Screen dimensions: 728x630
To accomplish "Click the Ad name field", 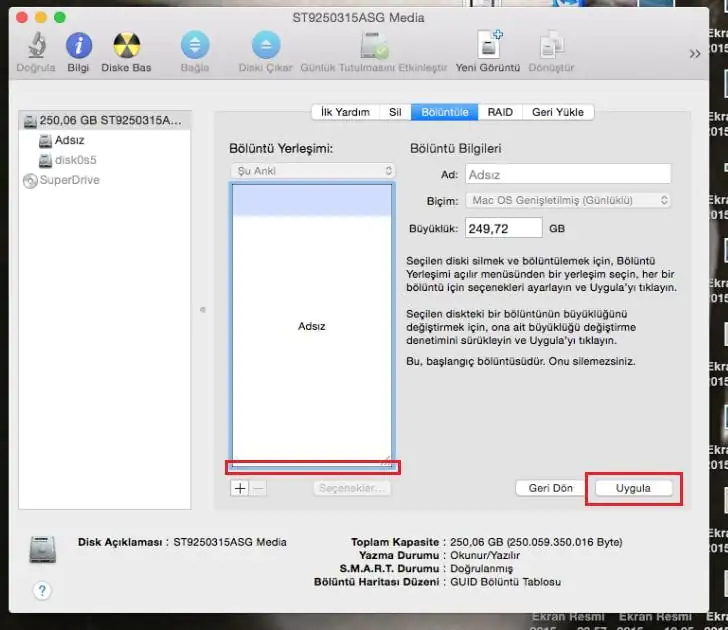I will point(568,175).
